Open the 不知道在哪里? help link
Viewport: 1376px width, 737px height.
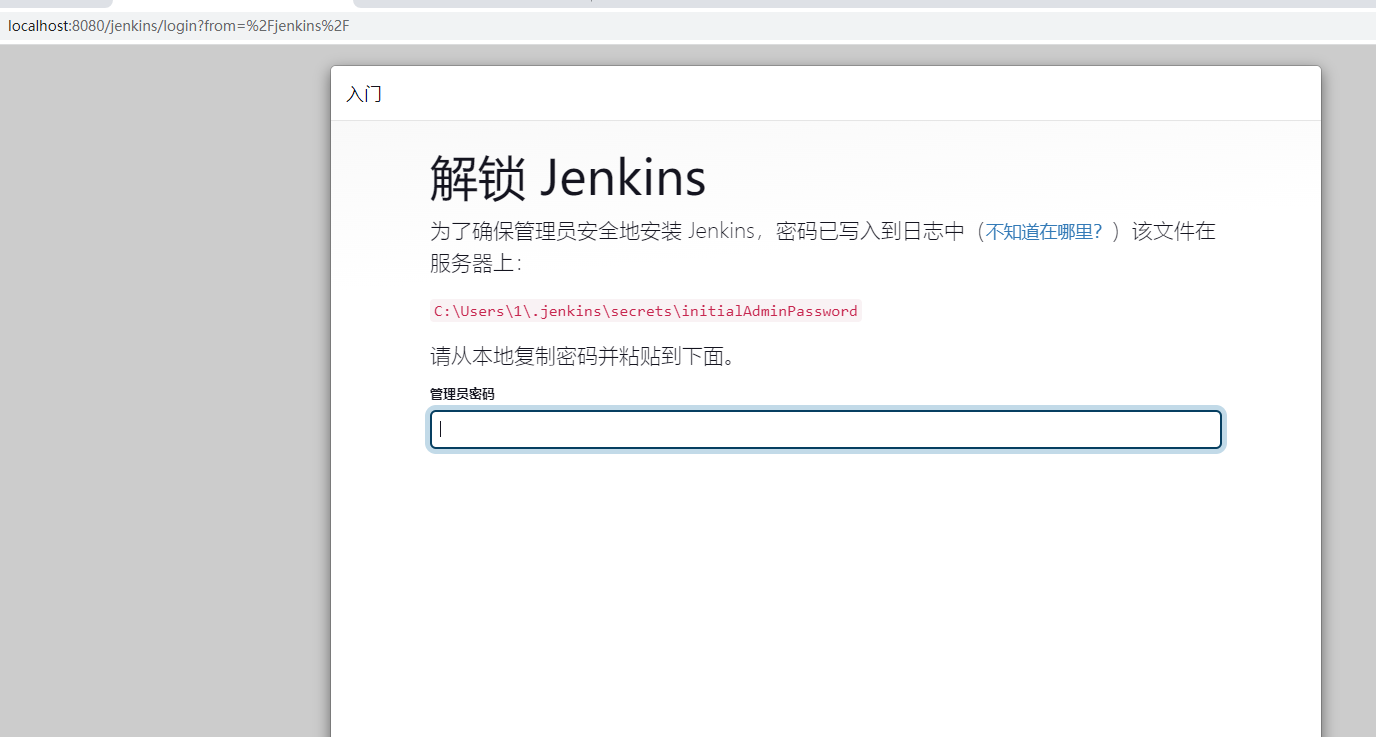pyautogui.click(x=1043, y=232)
